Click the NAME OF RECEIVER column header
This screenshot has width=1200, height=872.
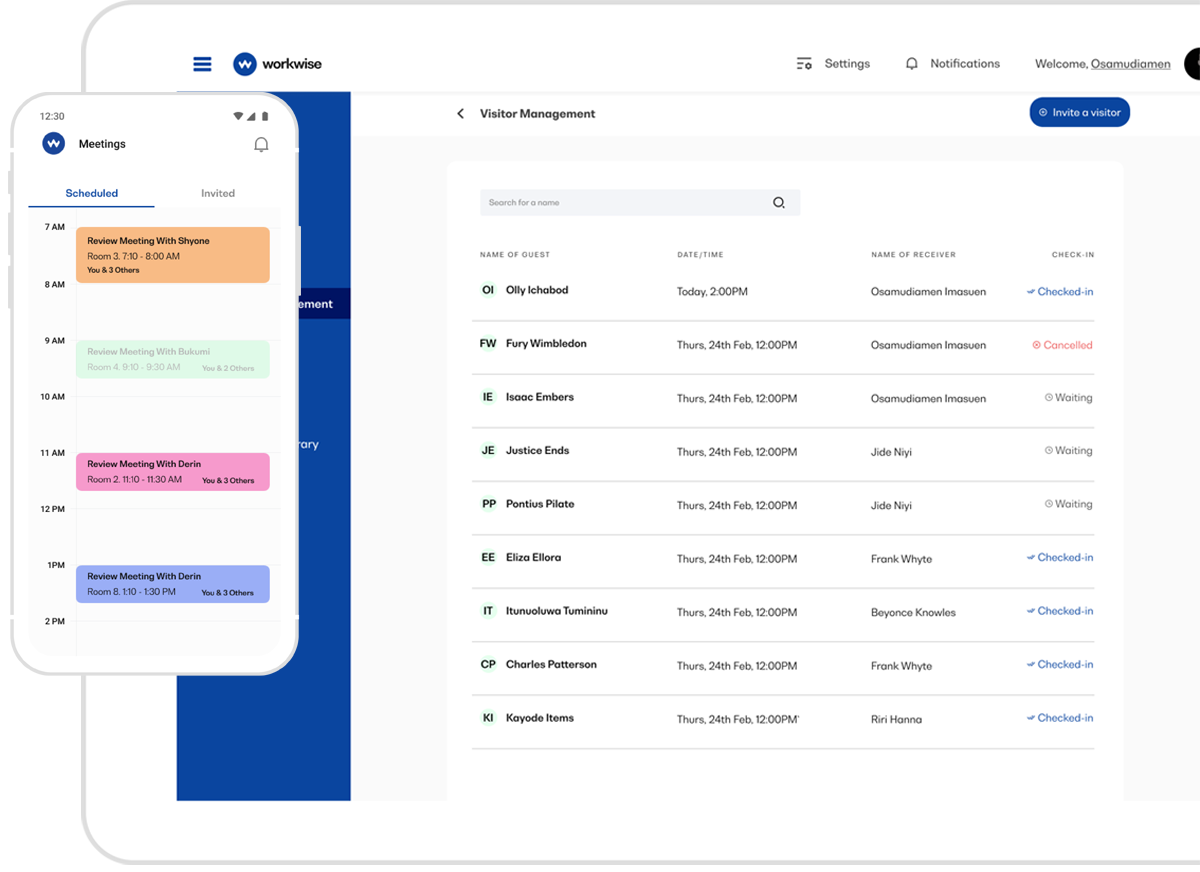click(913, 255)
